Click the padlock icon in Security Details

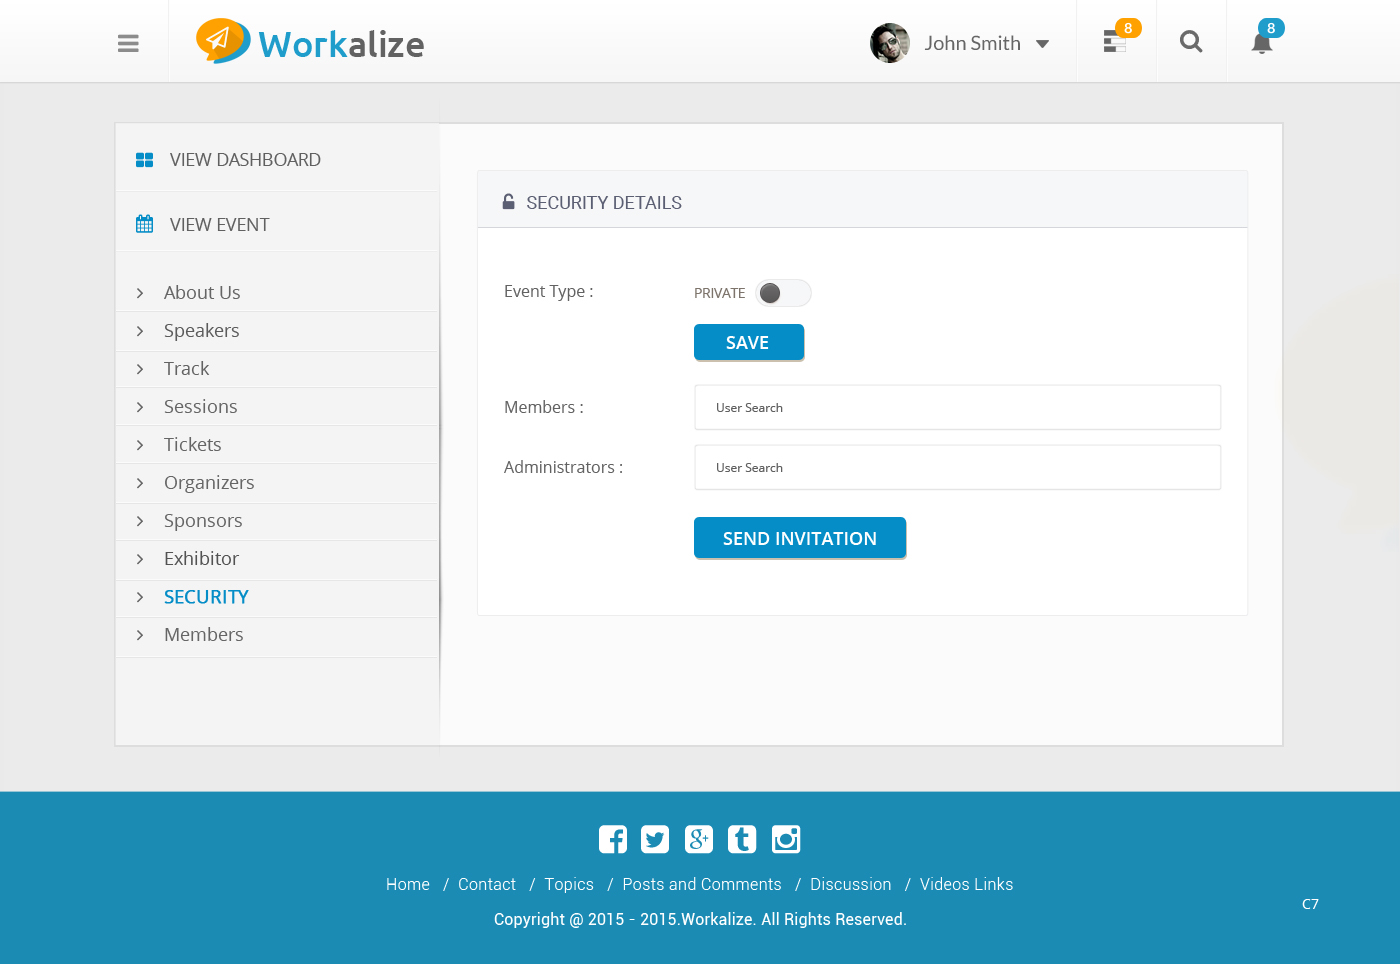click(x=508, y=202)
